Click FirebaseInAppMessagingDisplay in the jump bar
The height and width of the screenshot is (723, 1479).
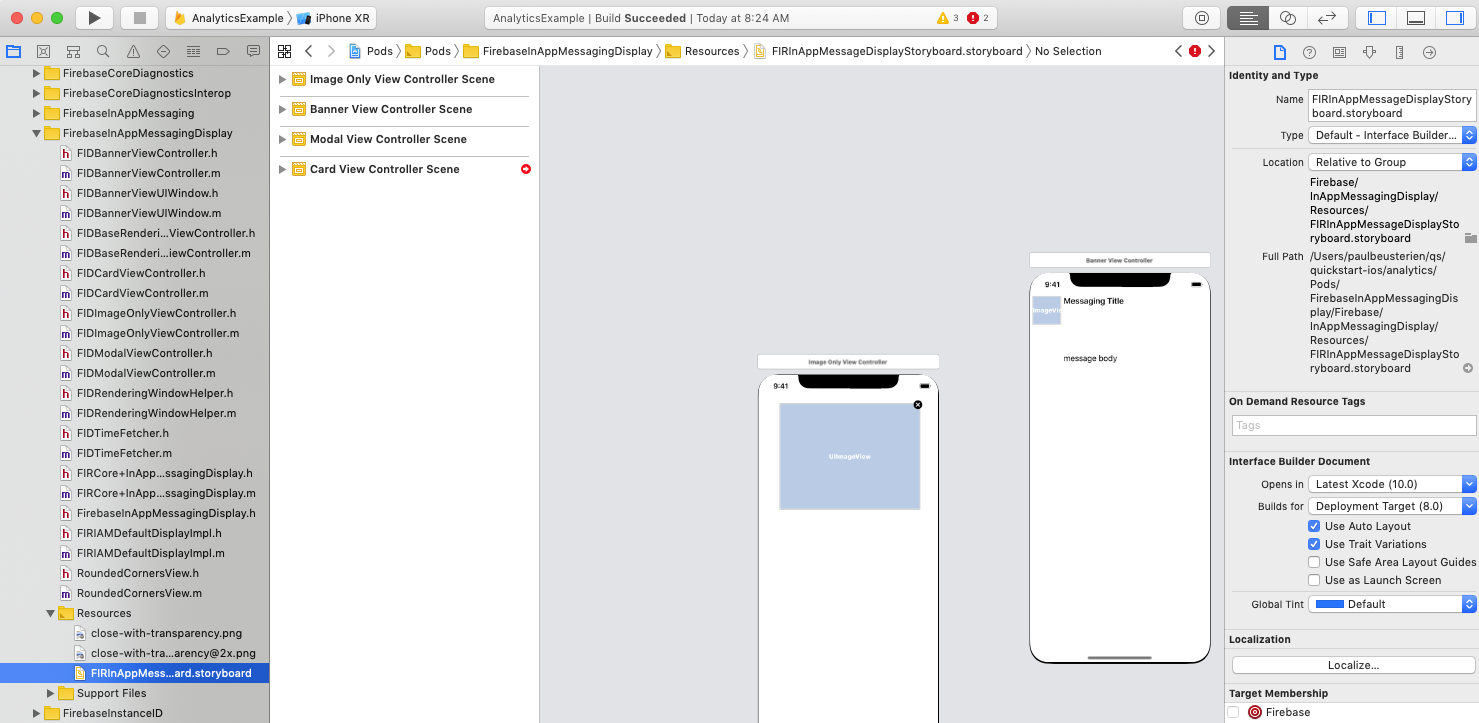[x=558, y=51]
